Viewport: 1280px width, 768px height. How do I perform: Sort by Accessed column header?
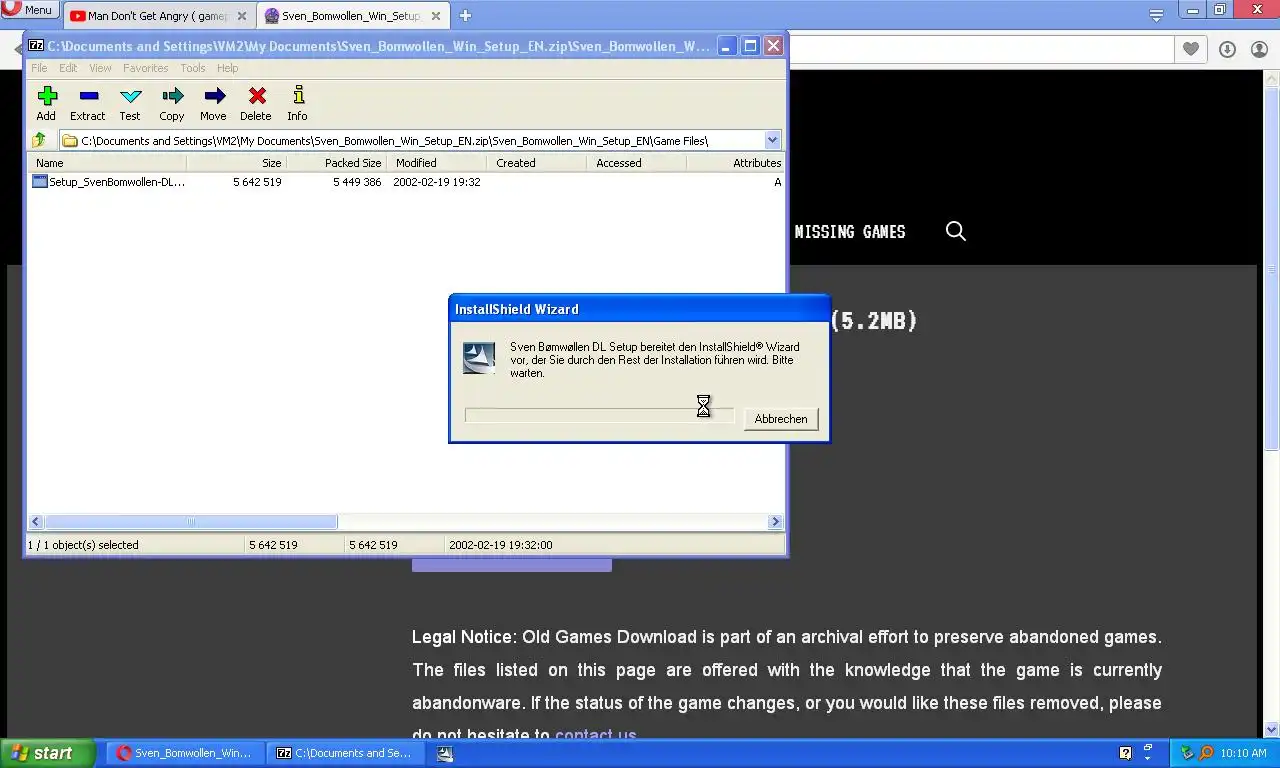[637, 163]
